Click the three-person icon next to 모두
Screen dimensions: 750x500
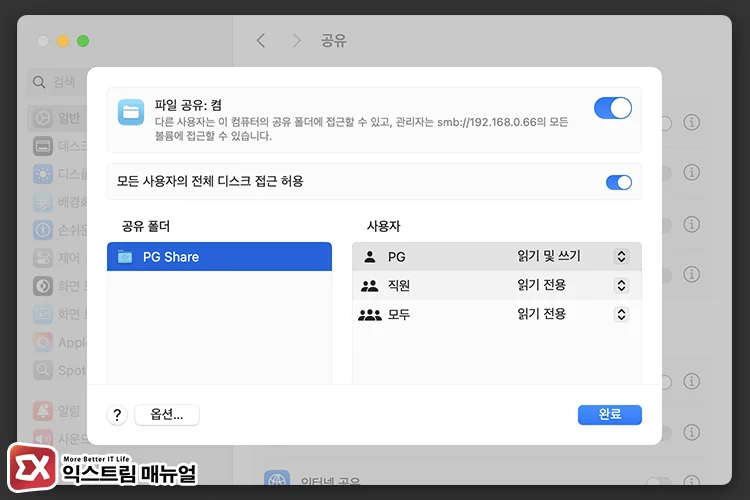[x=370, y=315]
